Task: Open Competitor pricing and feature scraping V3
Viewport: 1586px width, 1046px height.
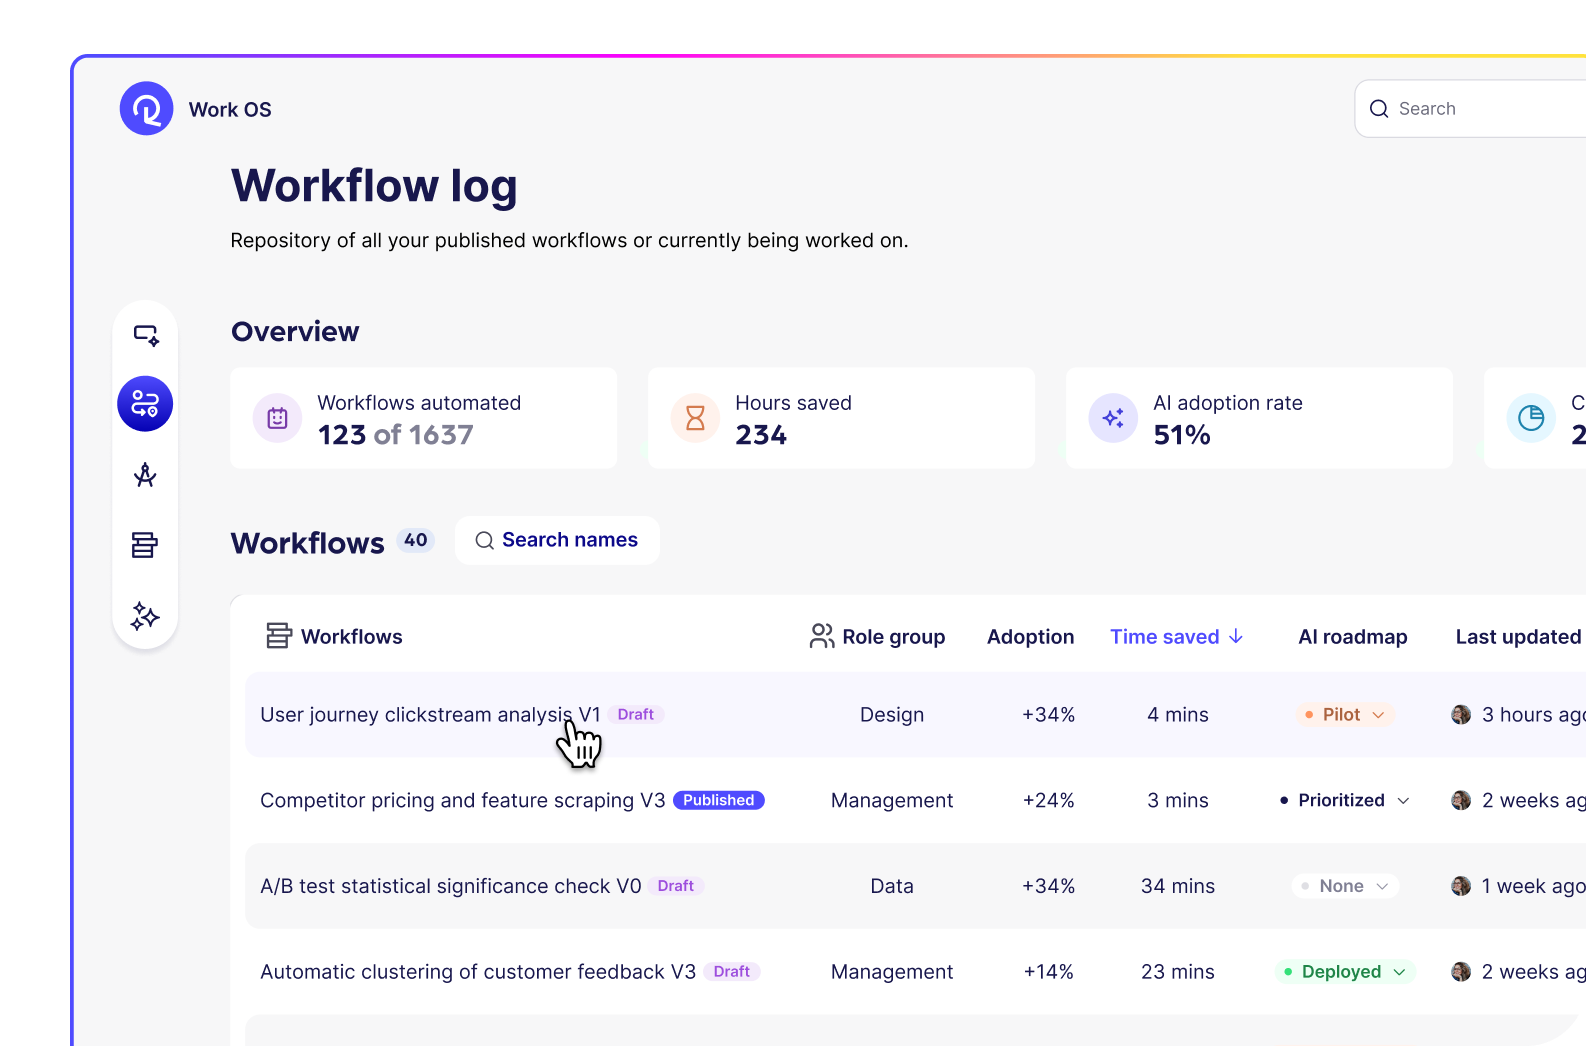Action: [x=462, y=800]
